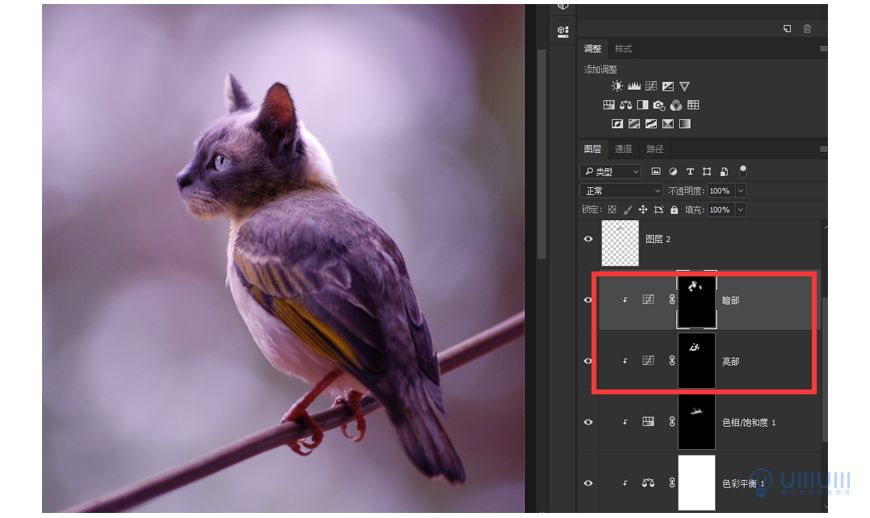Image resolution: width=870 pixels, height=518 pixels.
Task: Add an Exposure adjustment
Action: click(668, 86)
